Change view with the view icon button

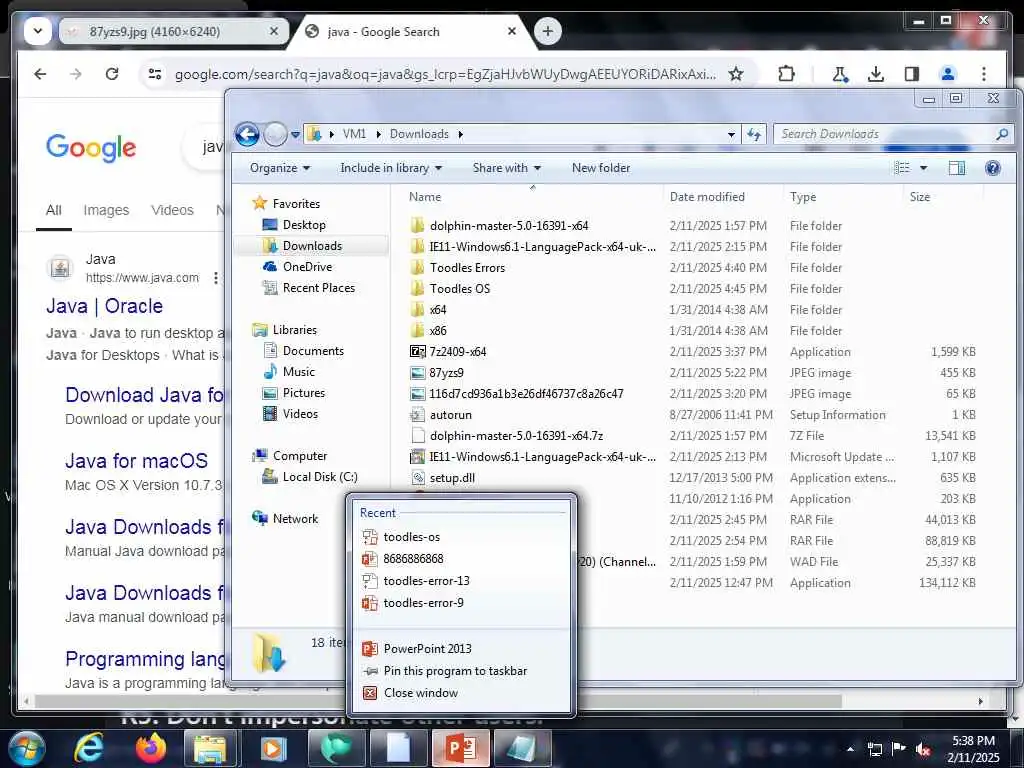[x=902, y=168]
